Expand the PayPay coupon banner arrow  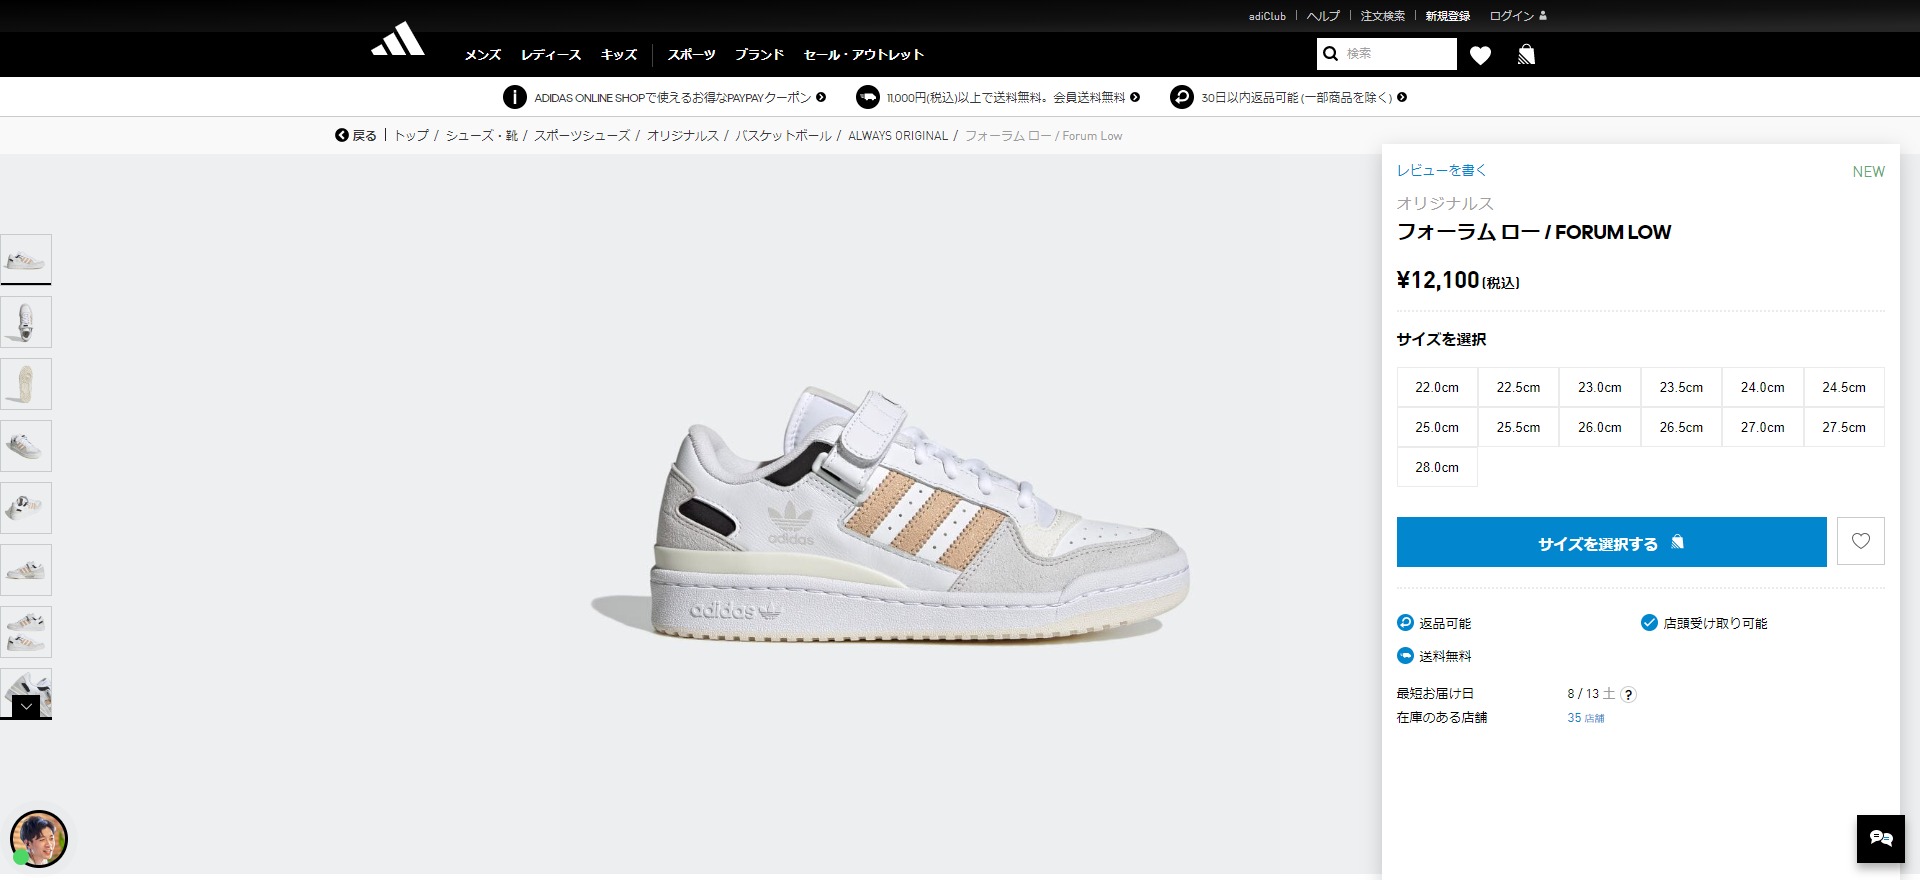click(x=821, y=97)
